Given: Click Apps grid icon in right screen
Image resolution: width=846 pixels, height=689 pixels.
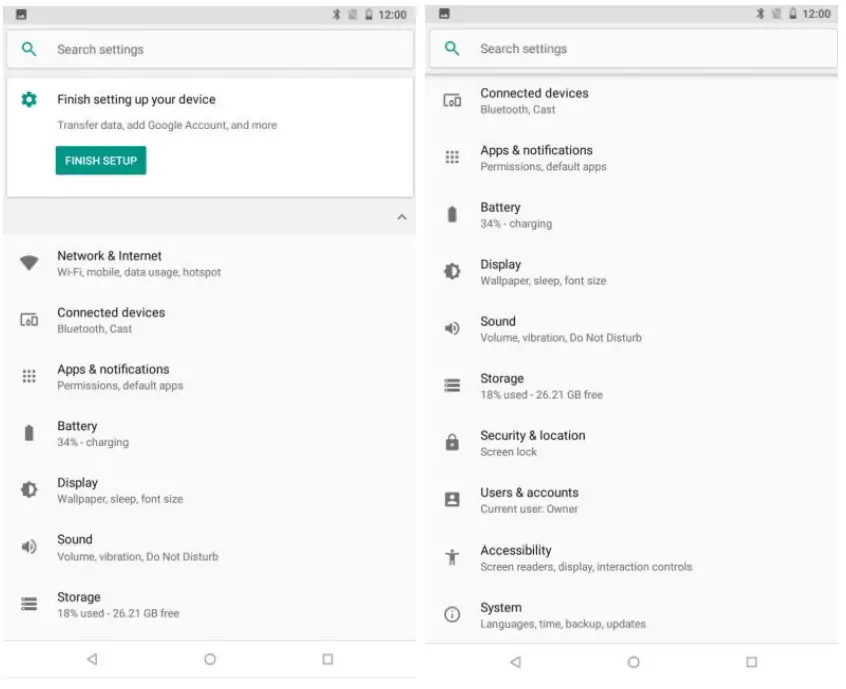Looking at the screenshot, I should 452,157.
